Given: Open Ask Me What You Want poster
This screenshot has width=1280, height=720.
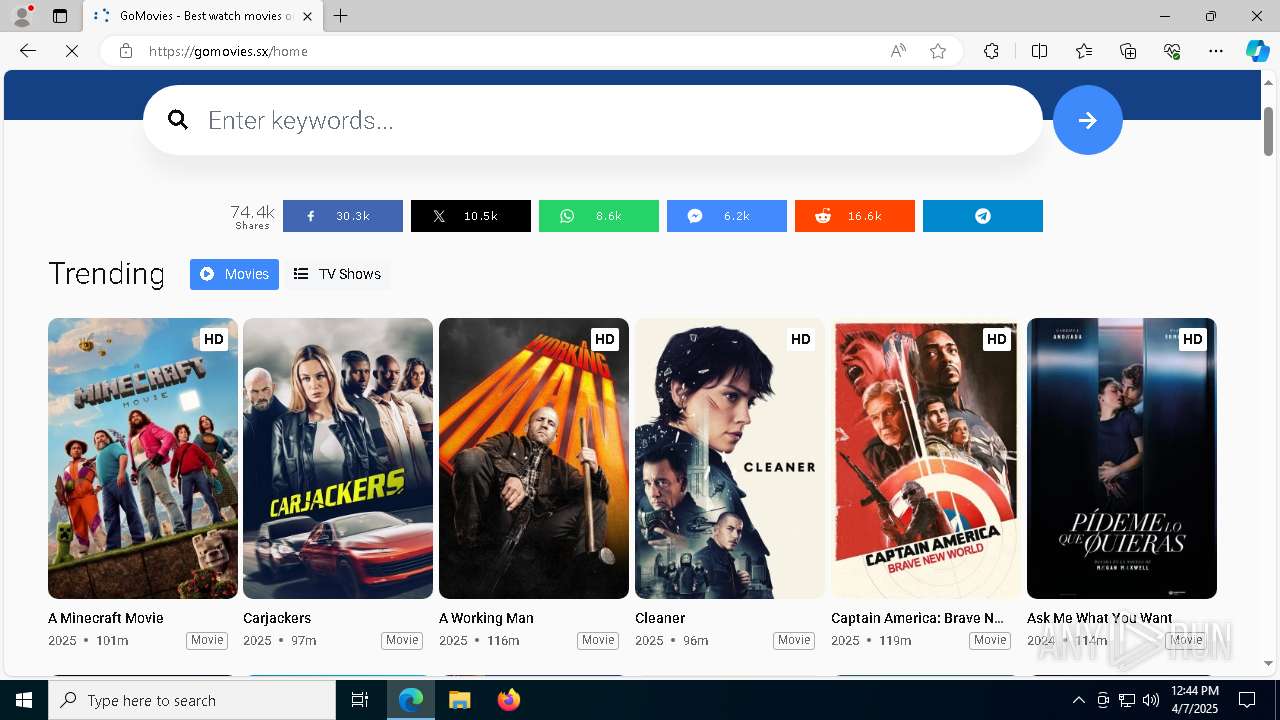Looking at the screenshot, I should click(x=1122, y=458).
